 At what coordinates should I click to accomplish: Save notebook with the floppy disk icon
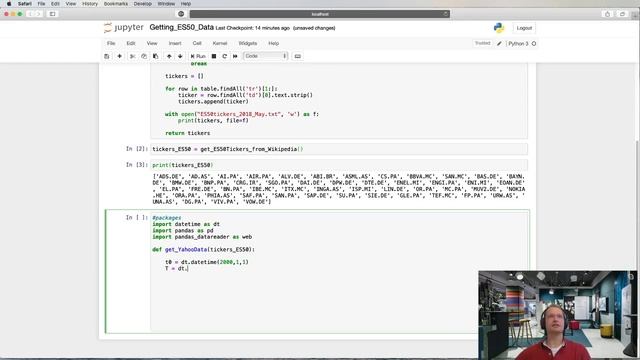[x=107, y=56]
